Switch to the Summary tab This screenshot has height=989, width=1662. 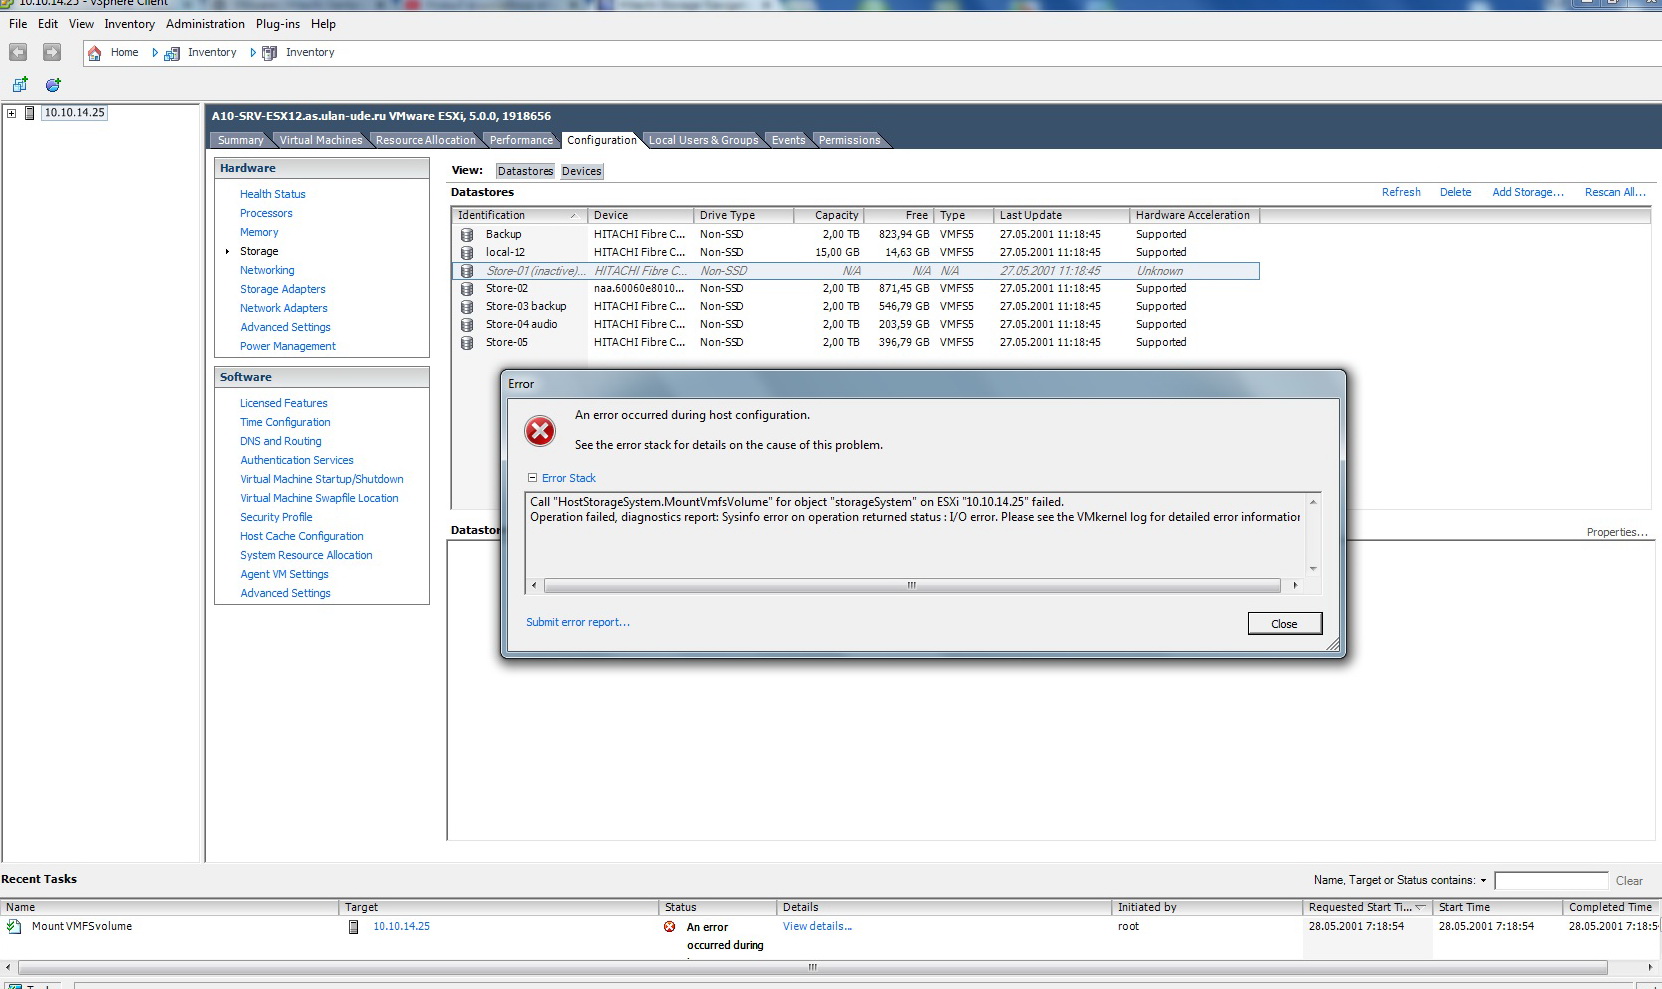(240, 140)
